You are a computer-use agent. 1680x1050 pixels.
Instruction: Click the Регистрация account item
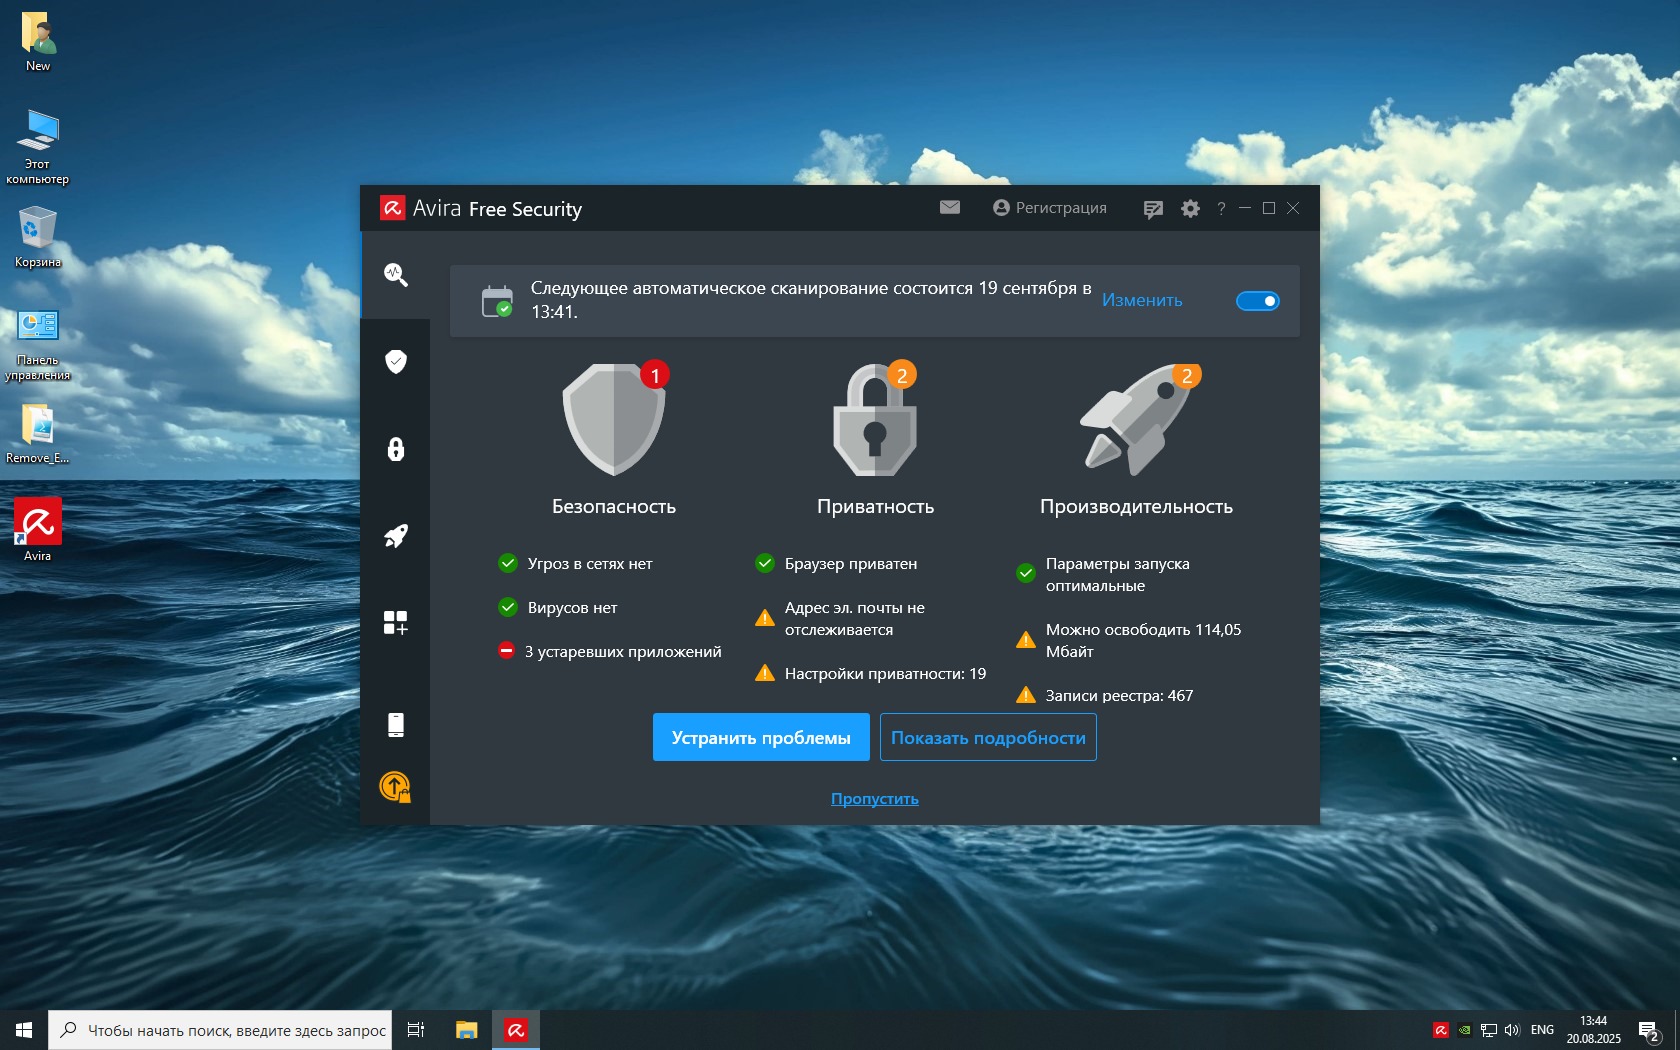point(1050,208)
